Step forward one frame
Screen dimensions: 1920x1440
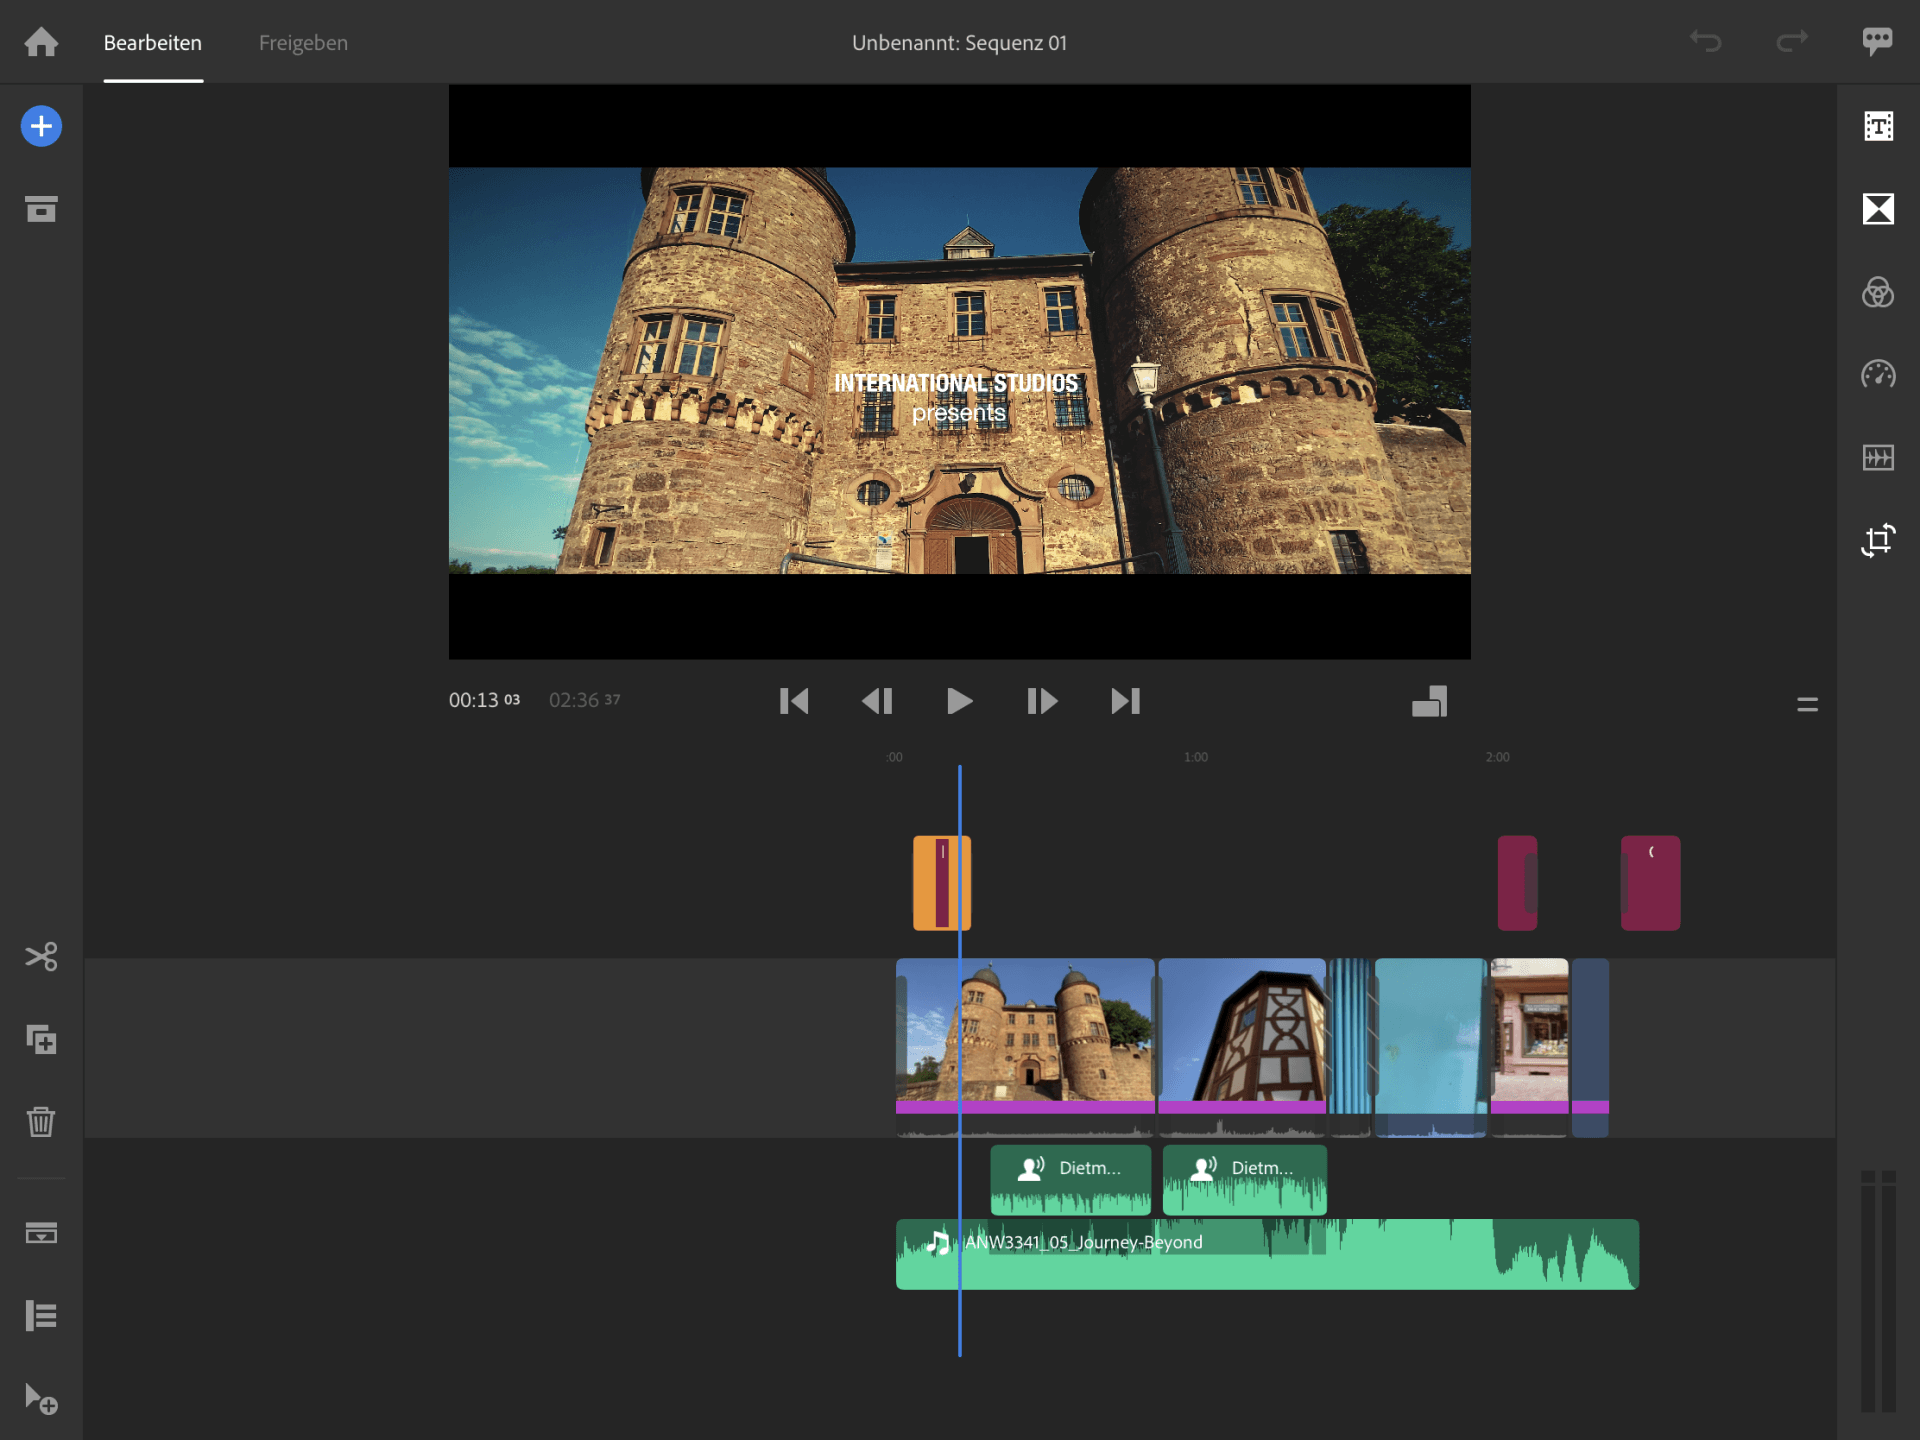1042,701
